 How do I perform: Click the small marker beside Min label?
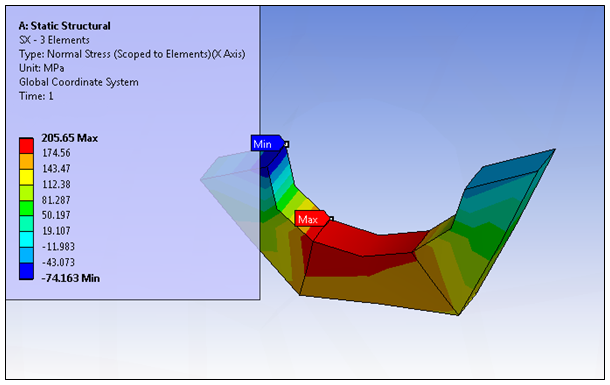click(287, 144)
